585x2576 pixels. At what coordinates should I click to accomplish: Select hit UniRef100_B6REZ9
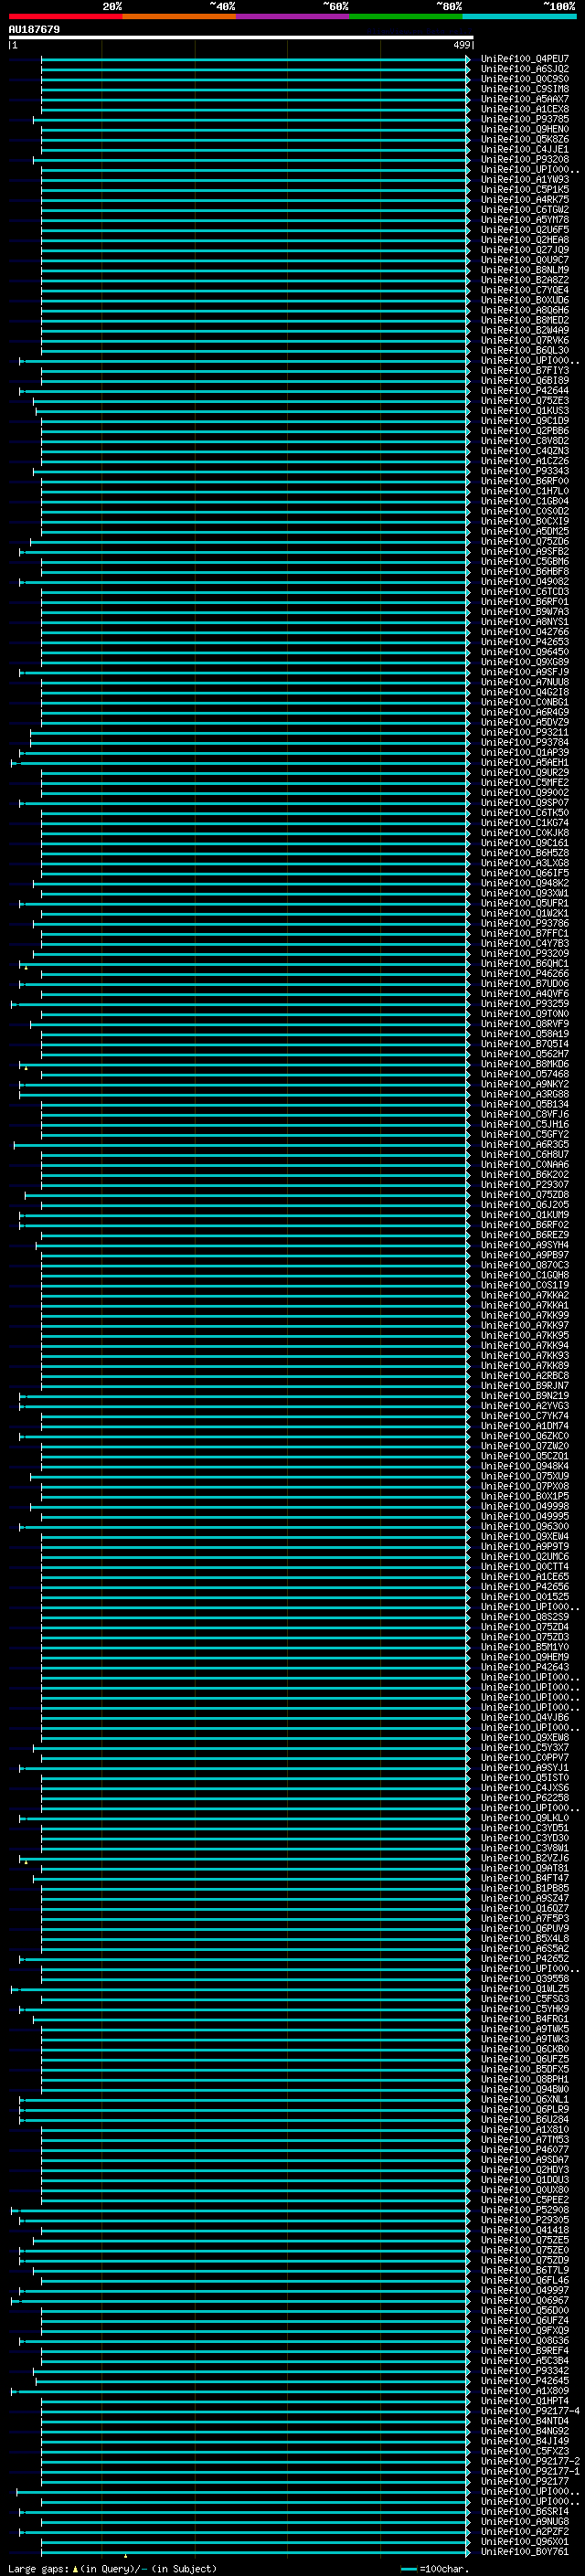524,1234
